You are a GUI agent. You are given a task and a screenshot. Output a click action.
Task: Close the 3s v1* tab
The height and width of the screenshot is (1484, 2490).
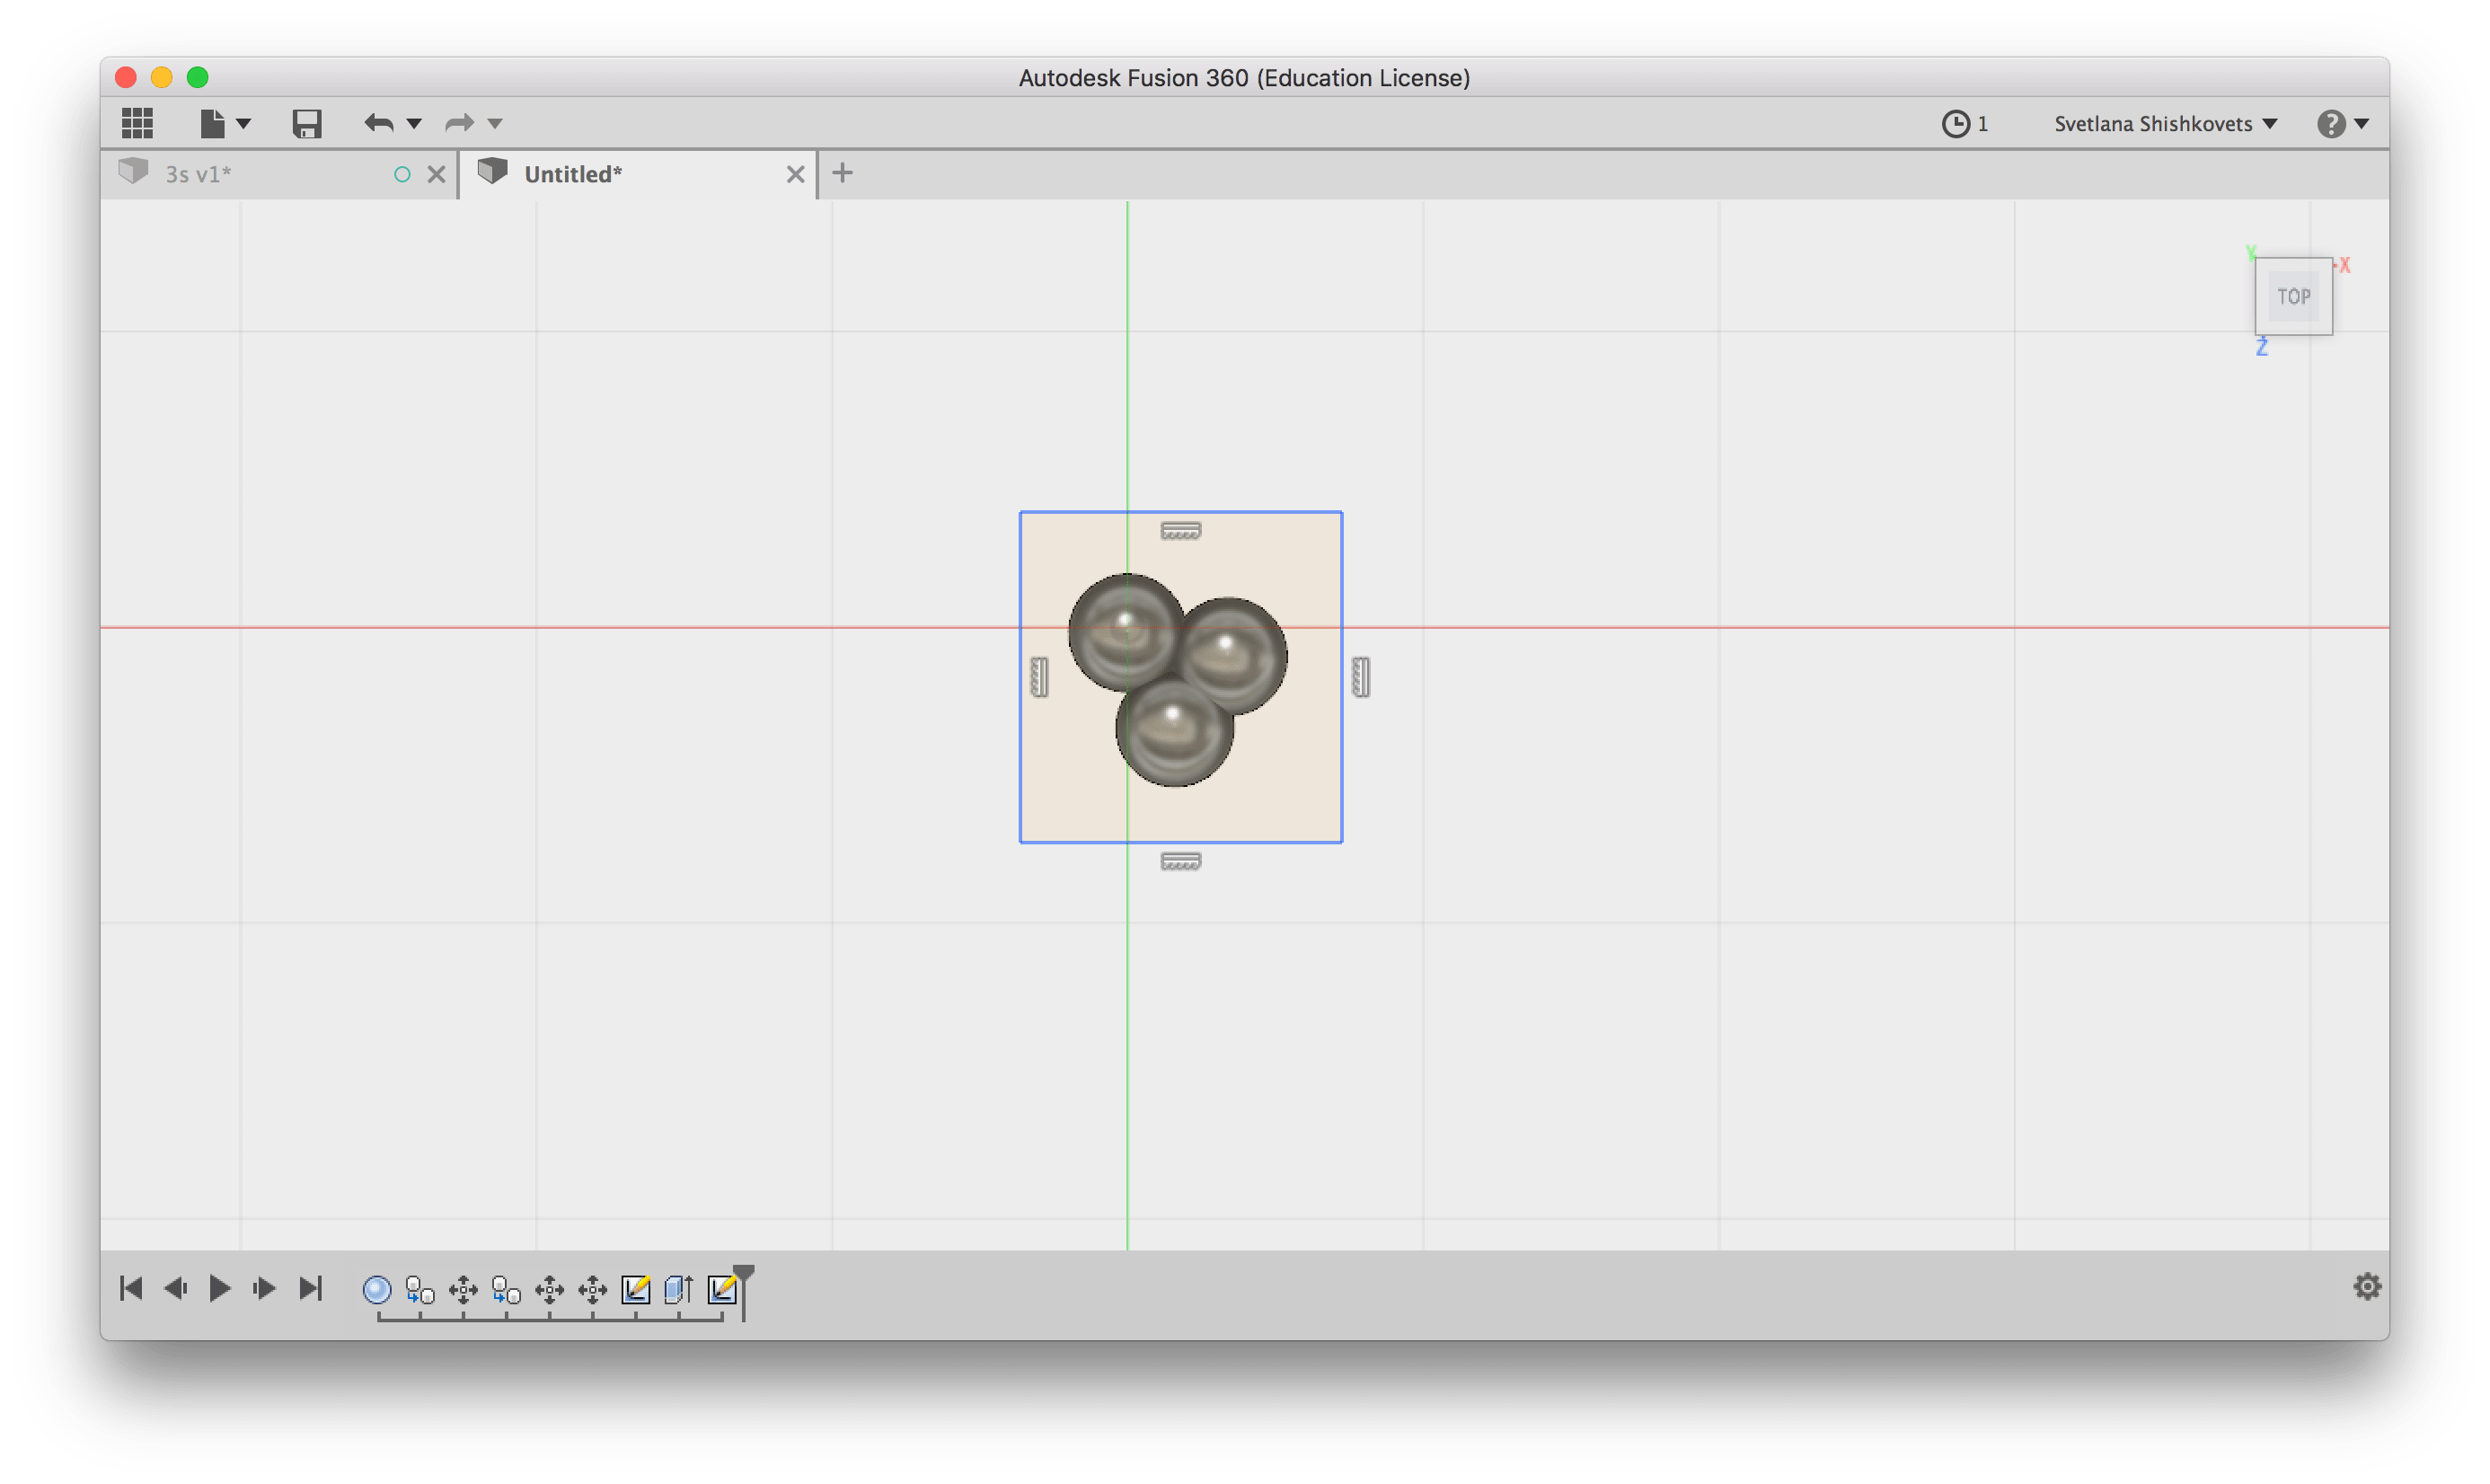pos(436,174)
